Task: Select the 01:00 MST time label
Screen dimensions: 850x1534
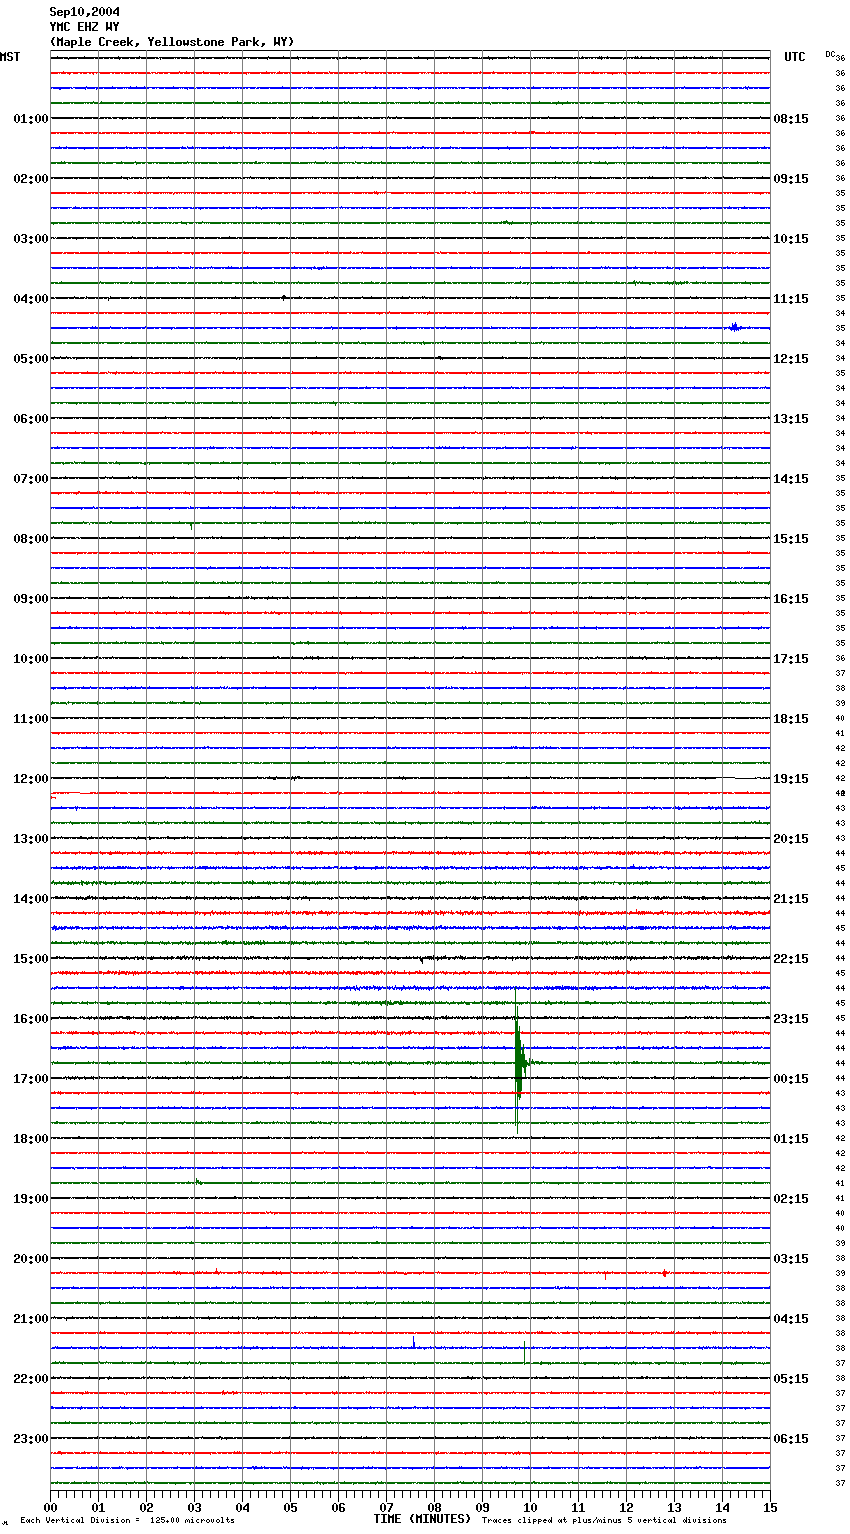Action: (x=31, y=119)
